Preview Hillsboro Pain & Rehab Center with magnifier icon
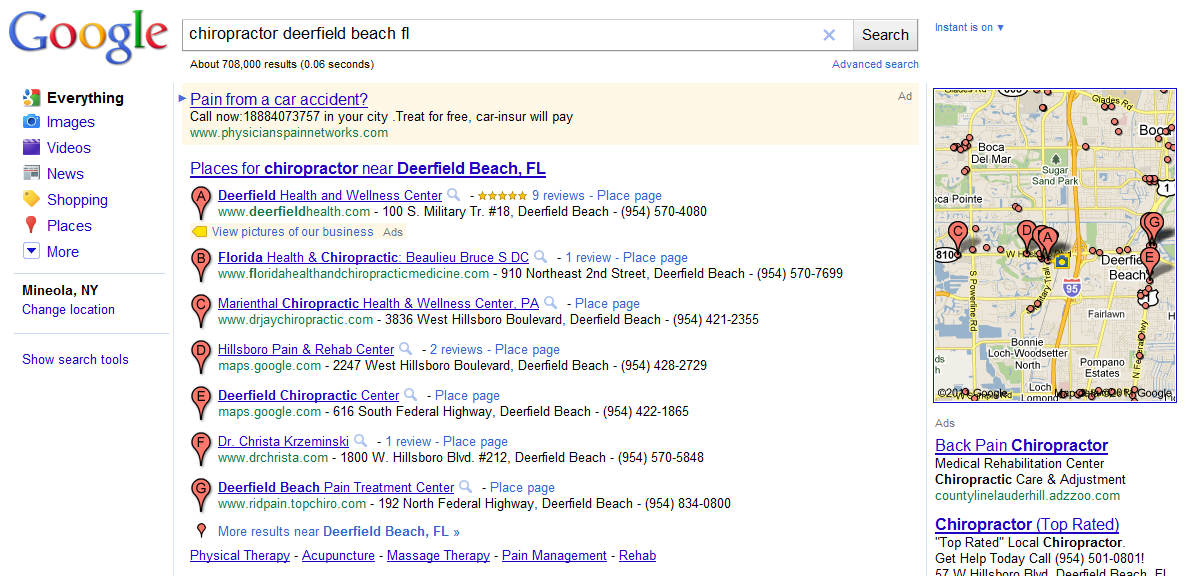 pyautogui.click(x=406, y=349)
